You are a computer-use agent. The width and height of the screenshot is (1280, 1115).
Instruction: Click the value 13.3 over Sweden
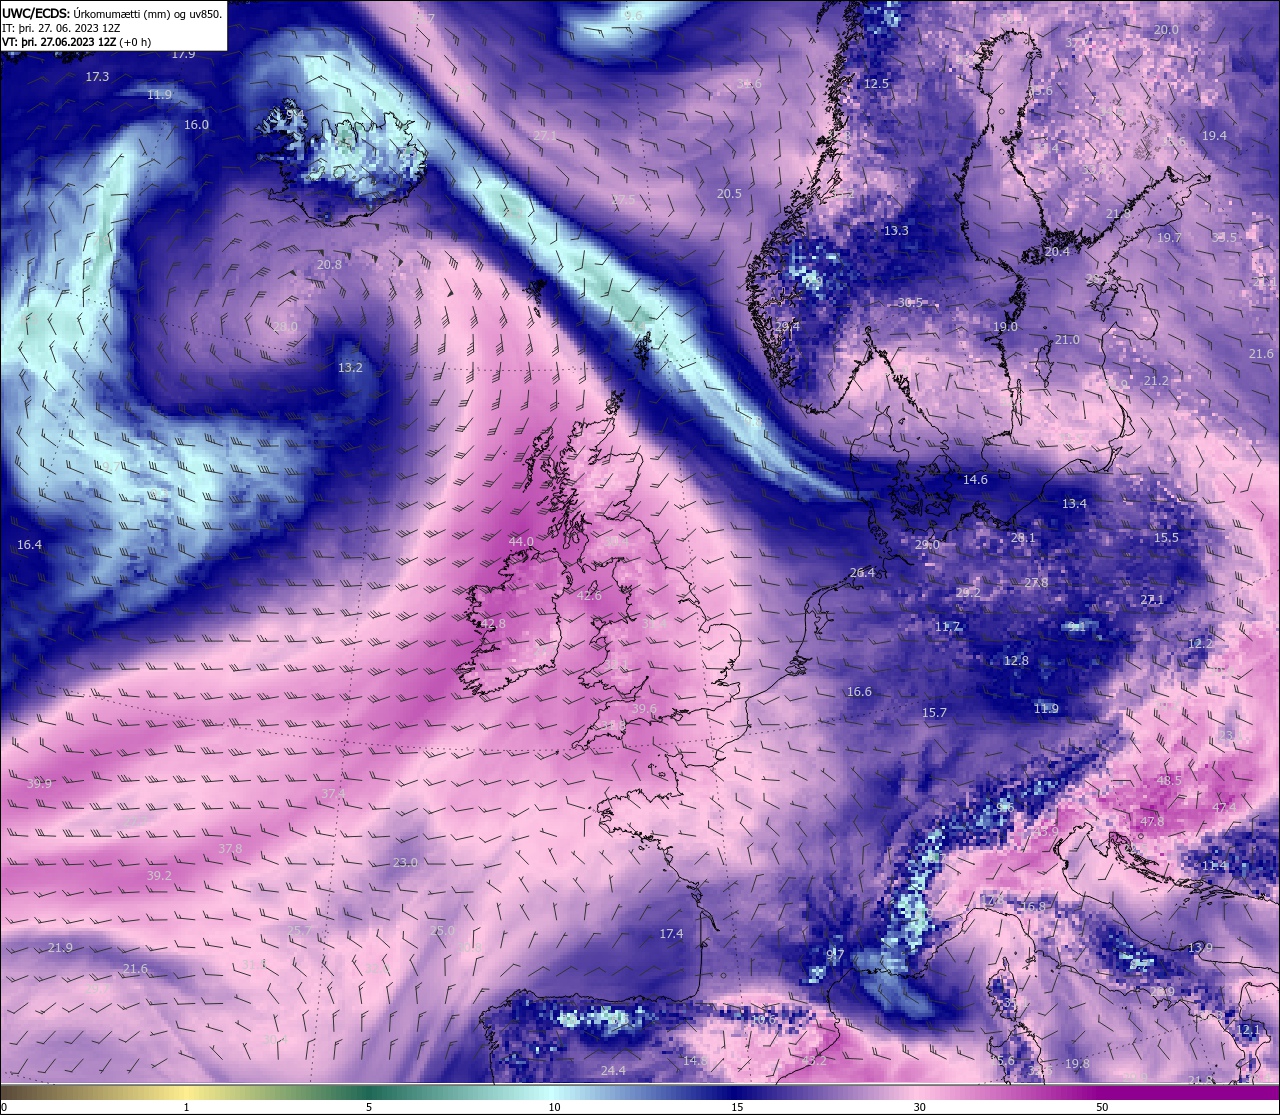[x=896, y=230]
